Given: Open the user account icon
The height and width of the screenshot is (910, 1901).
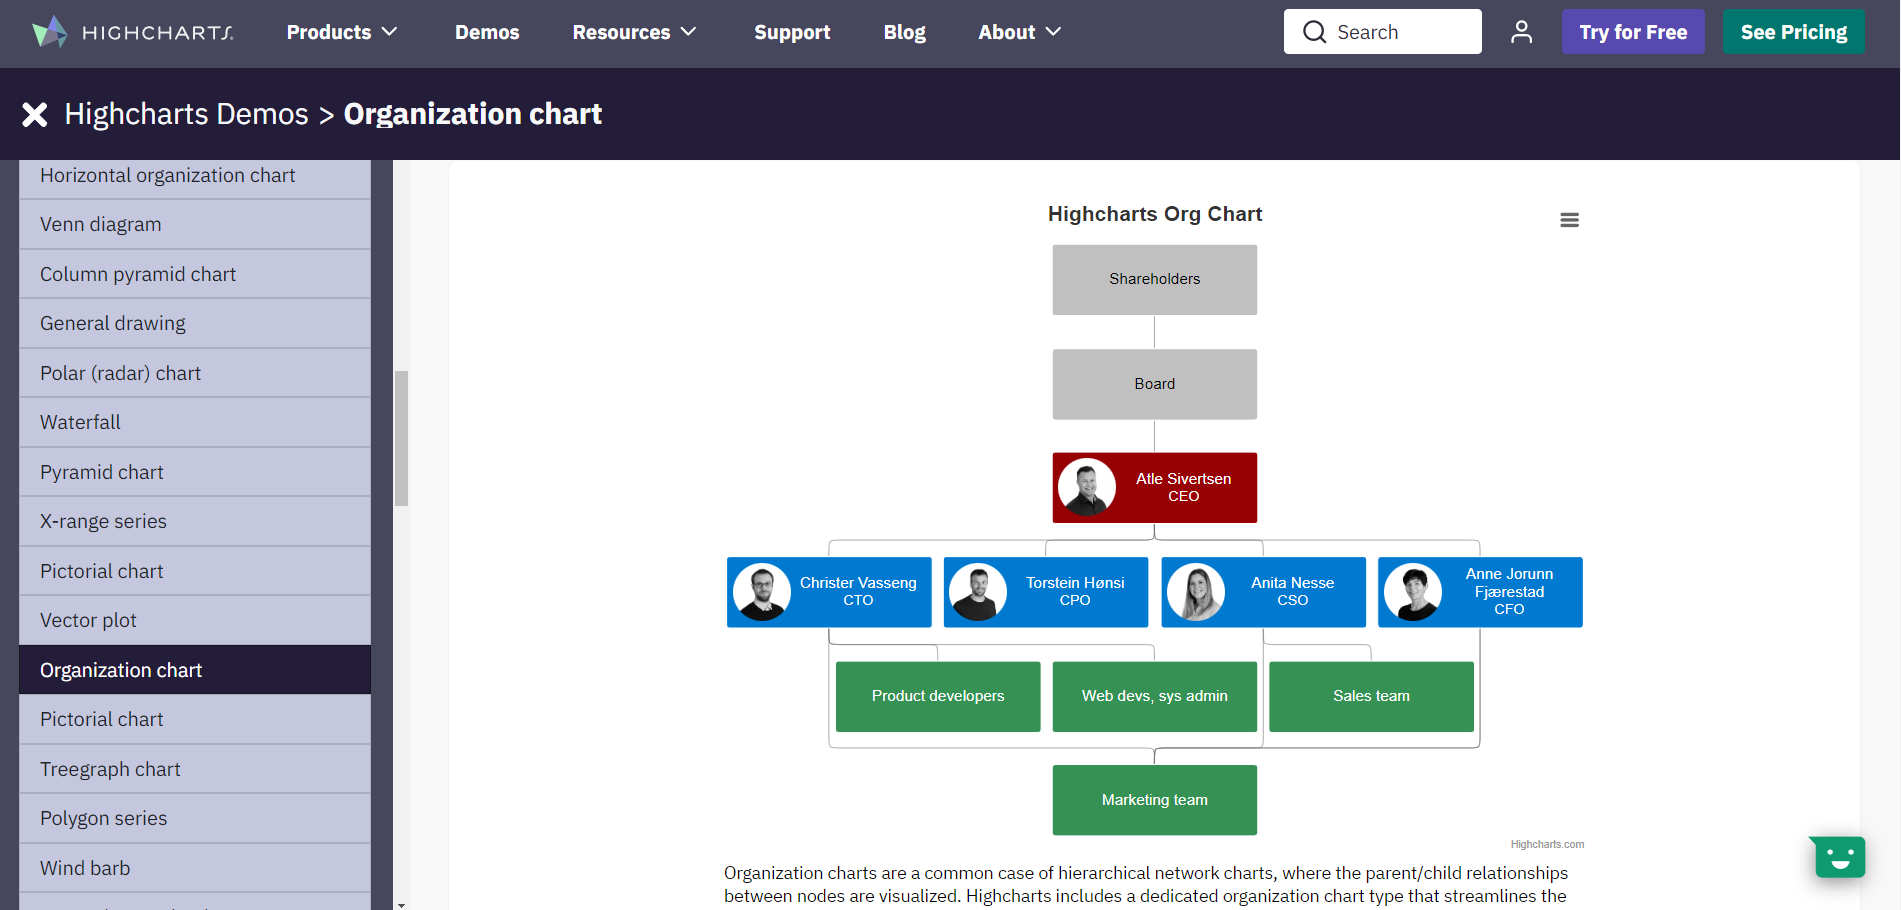Looking at the screenshot, I should click(1521, 32).
